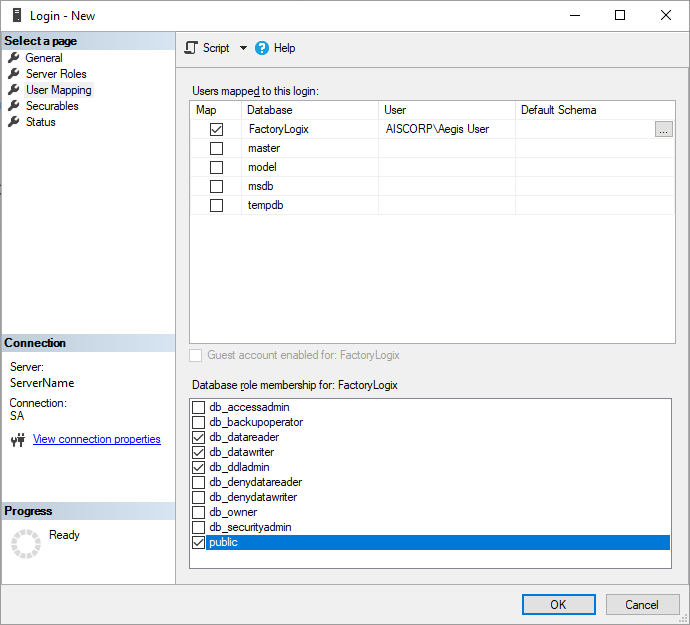This screenshot has height=625, width=690.
Task: Uncheck the FactoryLogix database map checkbox
Action: 216,129
